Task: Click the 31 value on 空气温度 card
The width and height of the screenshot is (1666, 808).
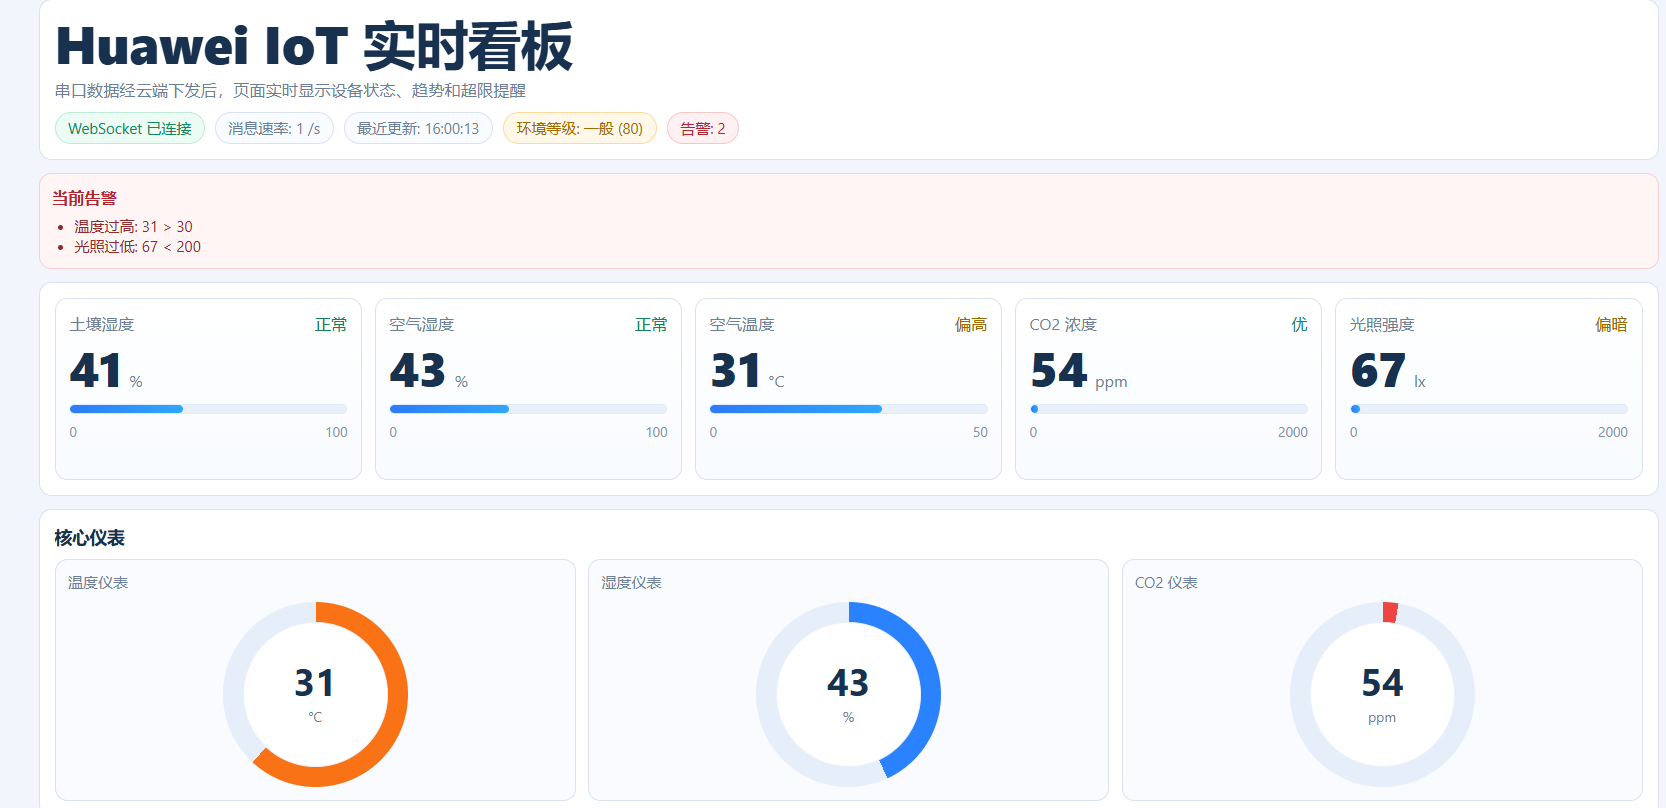Action: tap(736, 371)
